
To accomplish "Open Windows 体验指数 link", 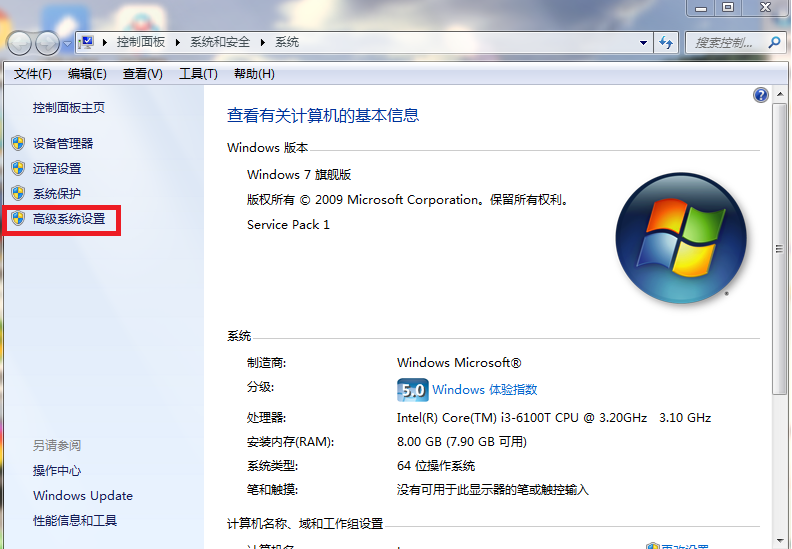I will click(484, 389).
